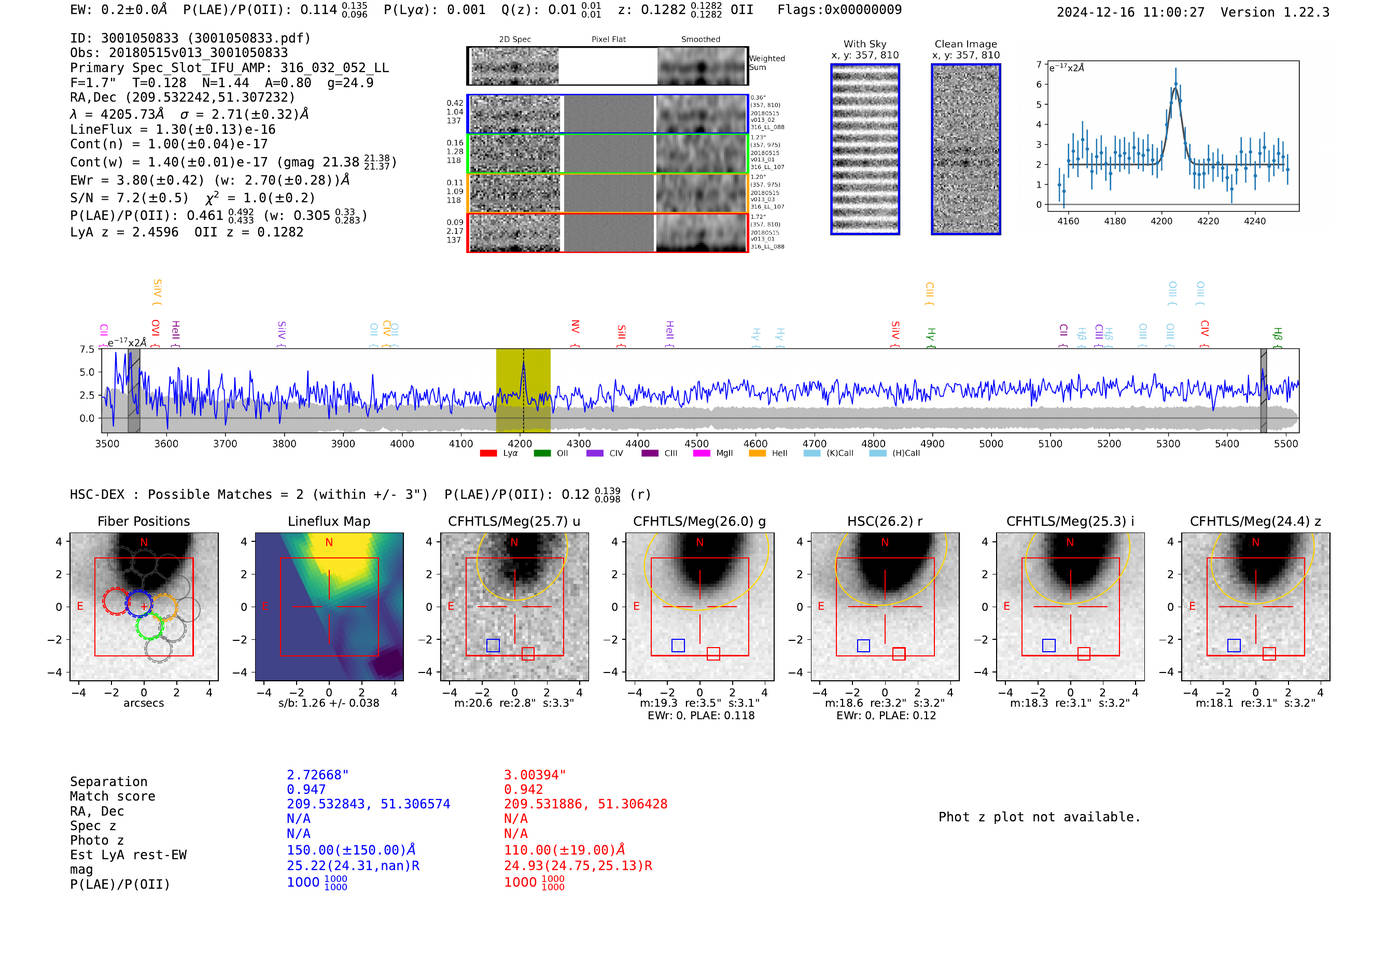Click the 2024-12-16 11:00:27 timestamp
The height and width of the screenshot is (953, 1400).
pos(1130,12)
